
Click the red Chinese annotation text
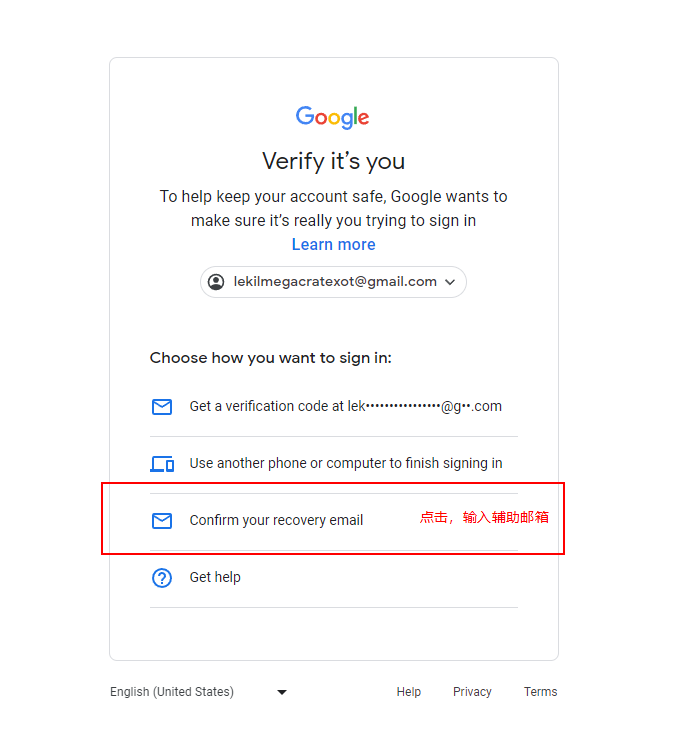click(x=484, y=518)
